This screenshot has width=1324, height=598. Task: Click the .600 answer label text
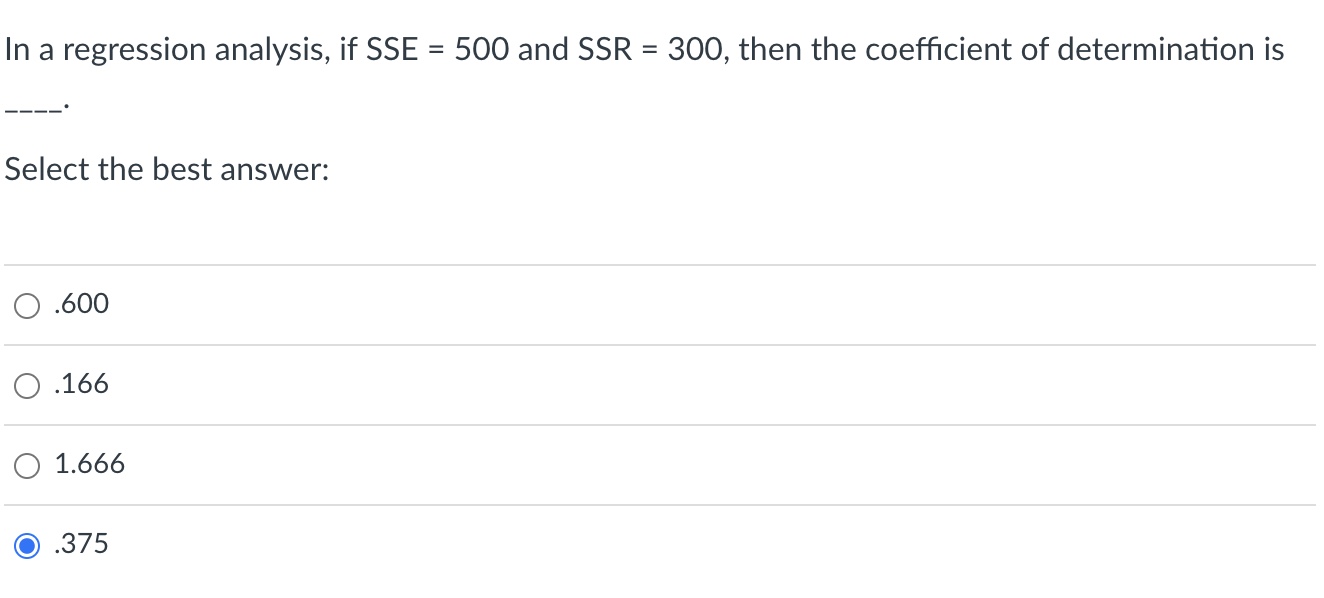pyautogui.click(x=81, y=304)
